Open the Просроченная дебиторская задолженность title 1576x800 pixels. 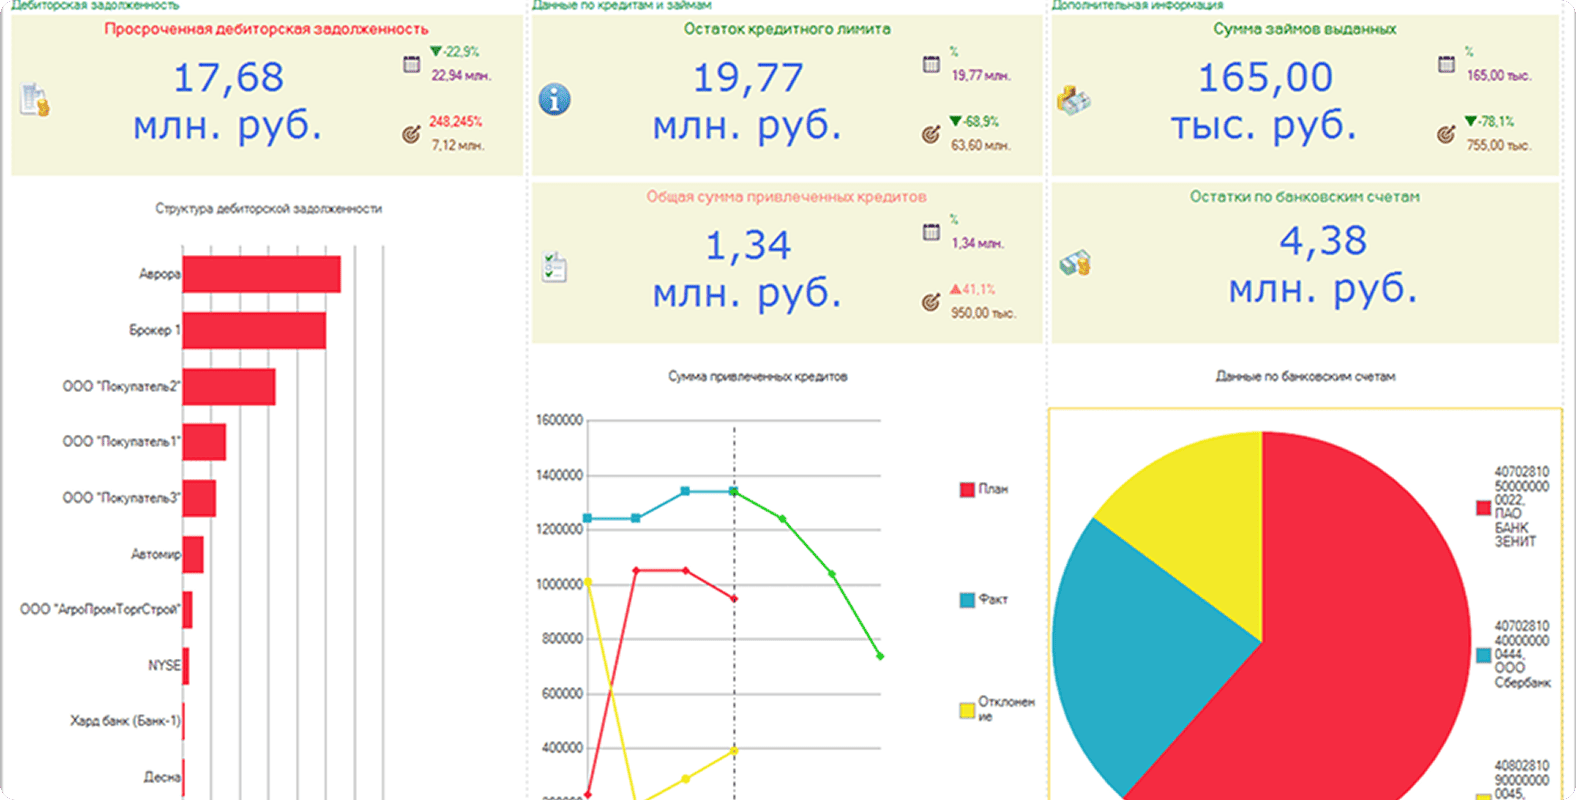click(266, 29)
